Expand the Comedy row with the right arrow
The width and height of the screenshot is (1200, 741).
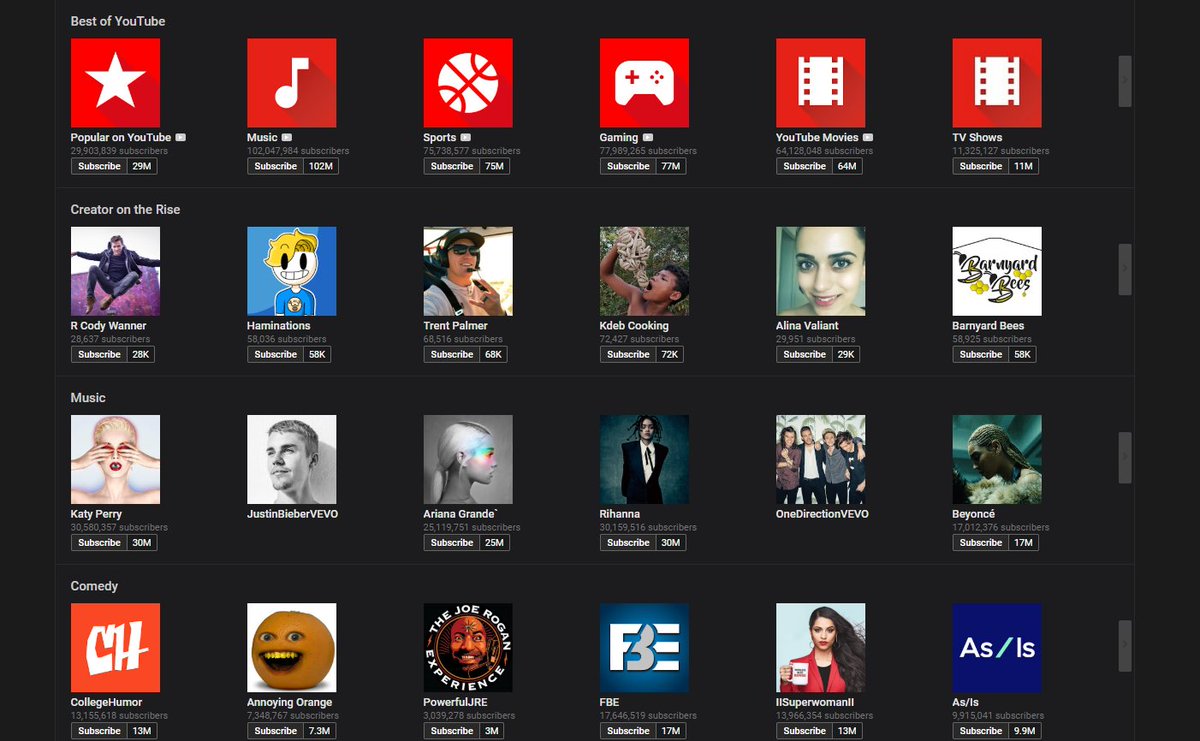click(x=1125, y=645)
